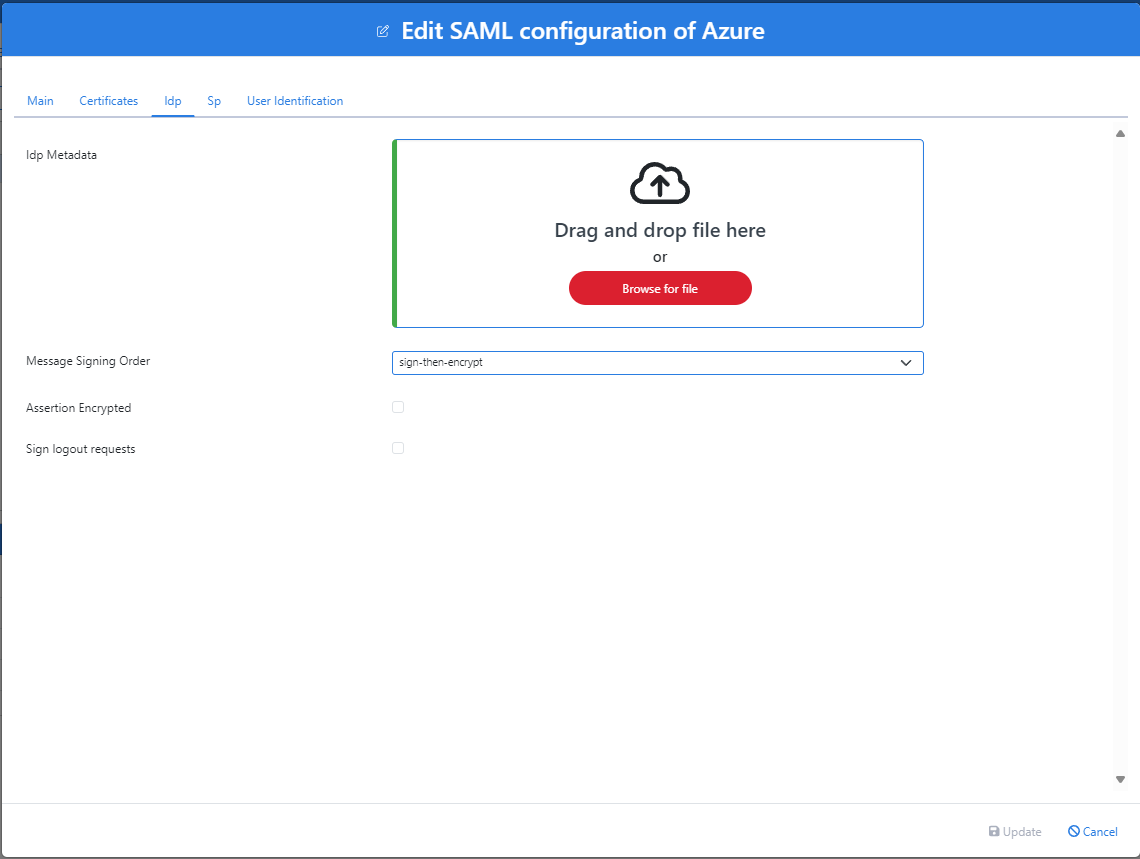
Task: Switch to the Certificates tab
Action: [x=108, y=100]
